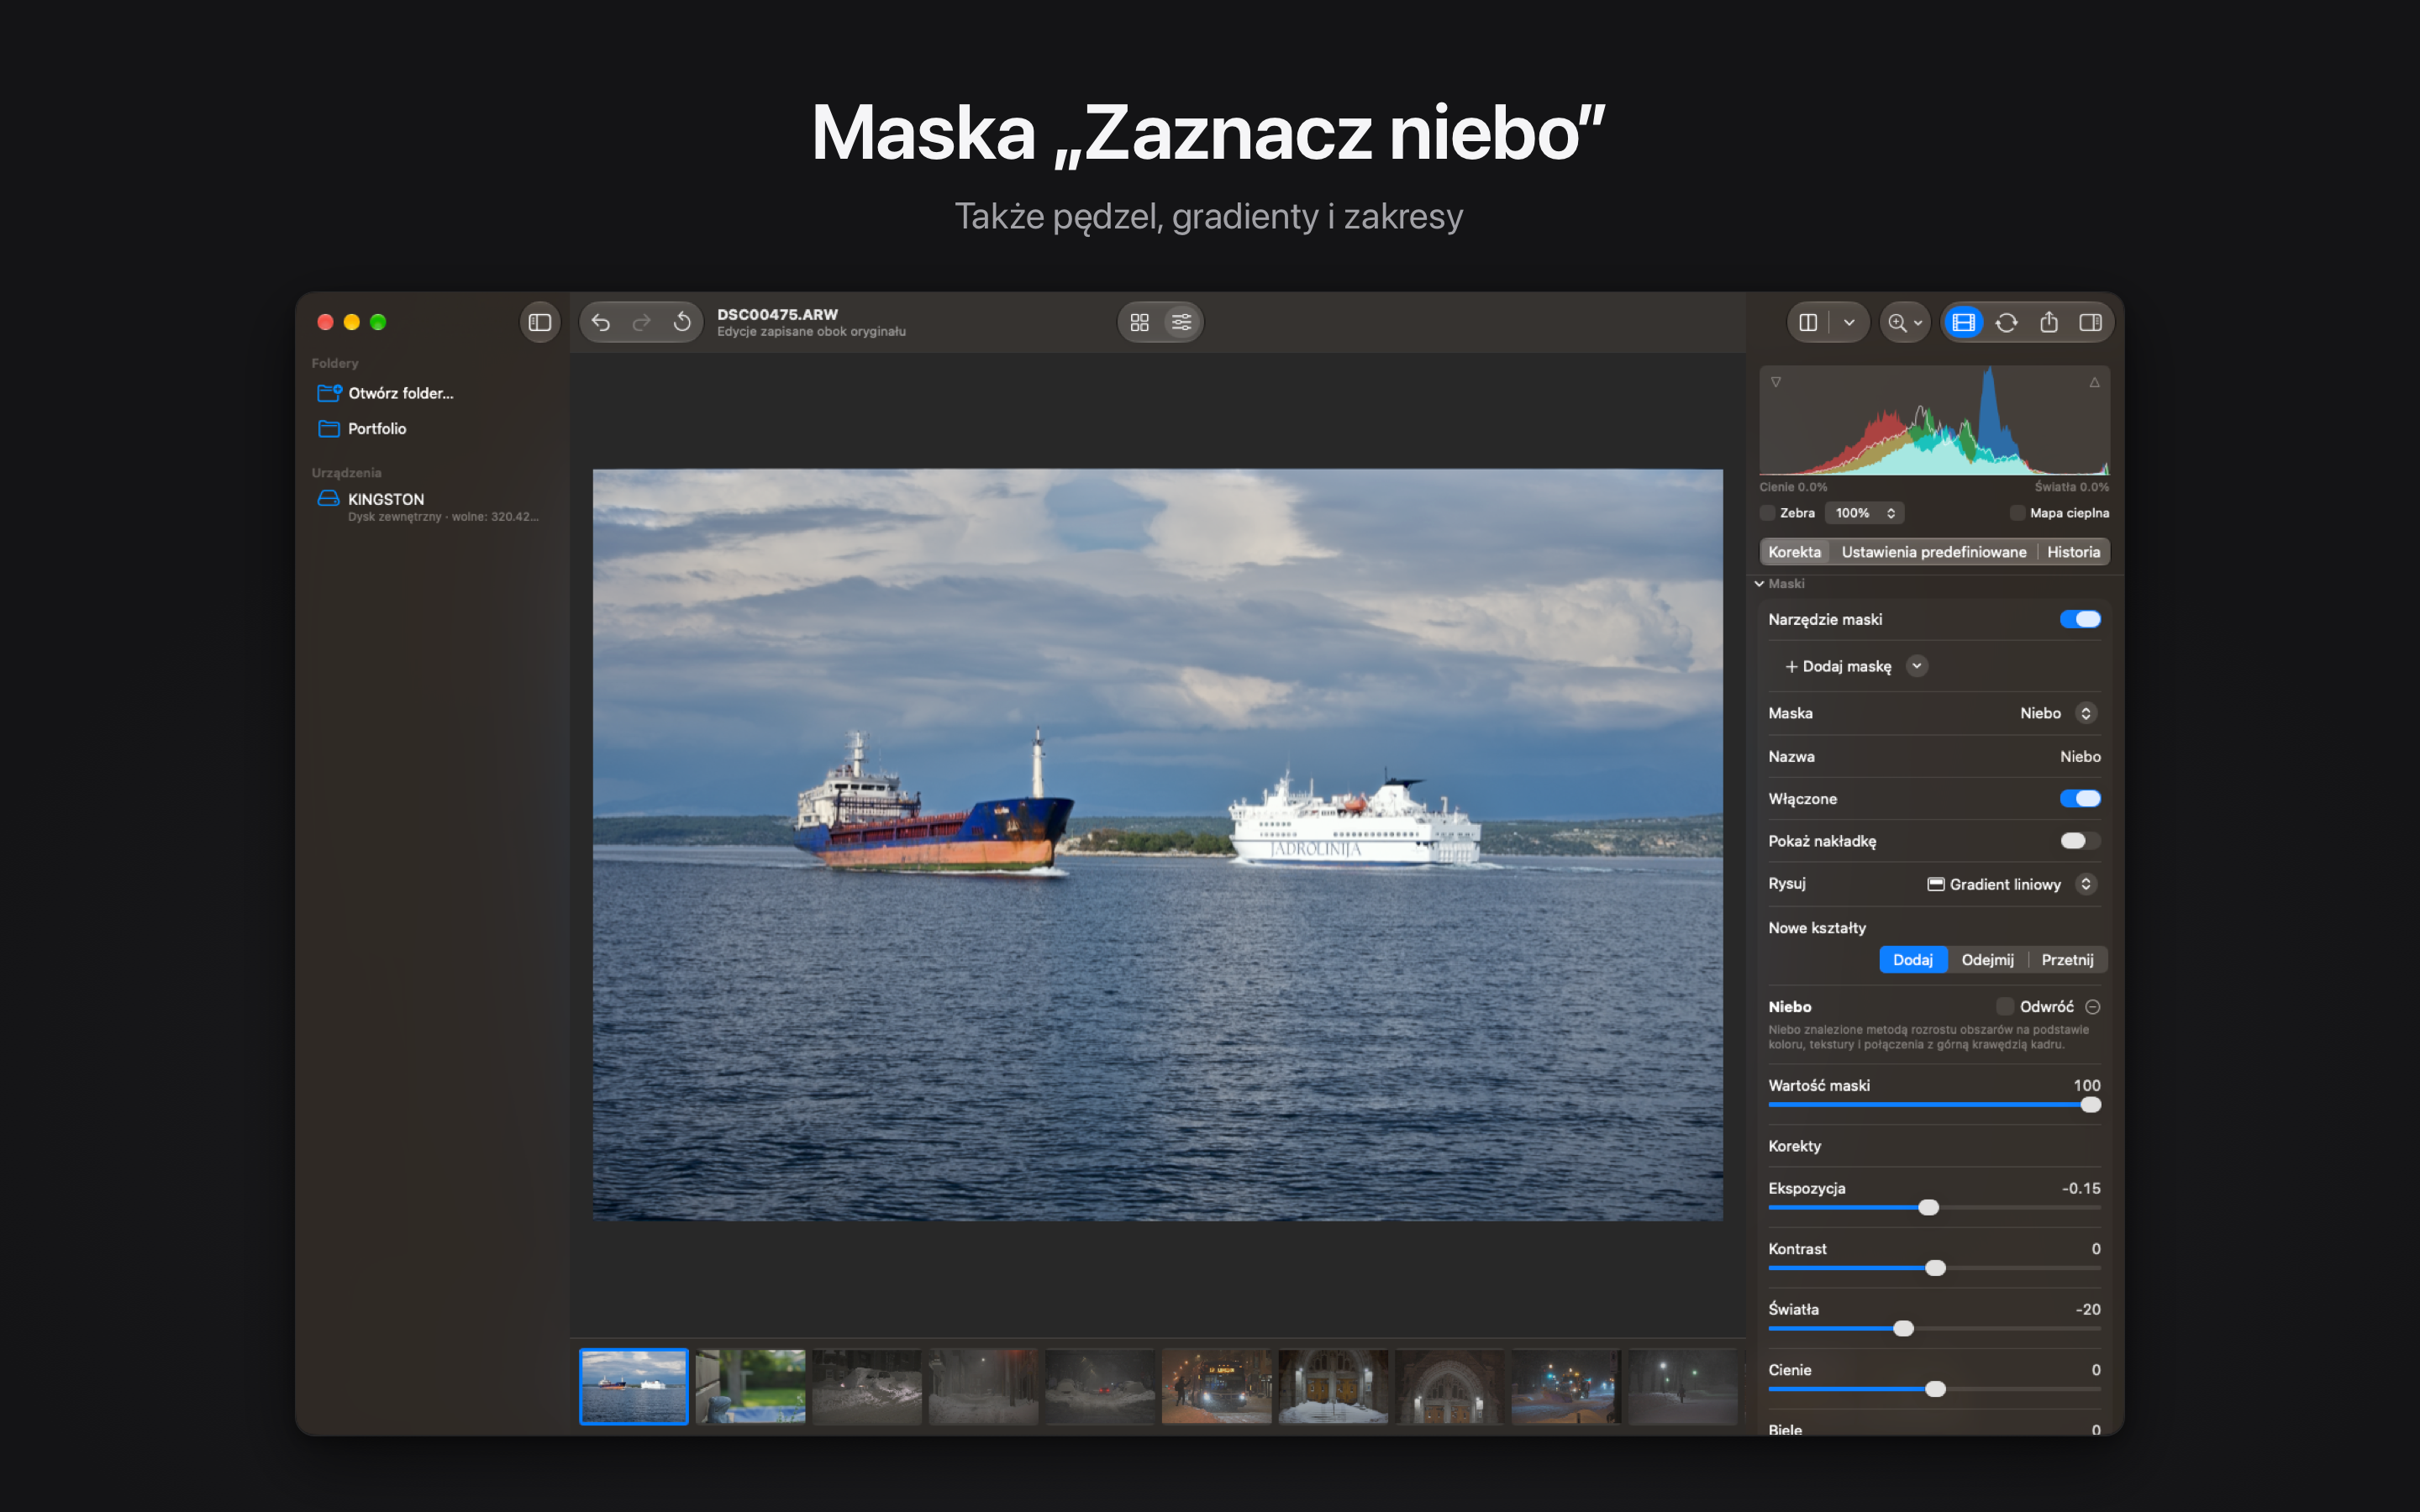
Task: Select the Odejmij shape mode
Action: (1987, 960)
